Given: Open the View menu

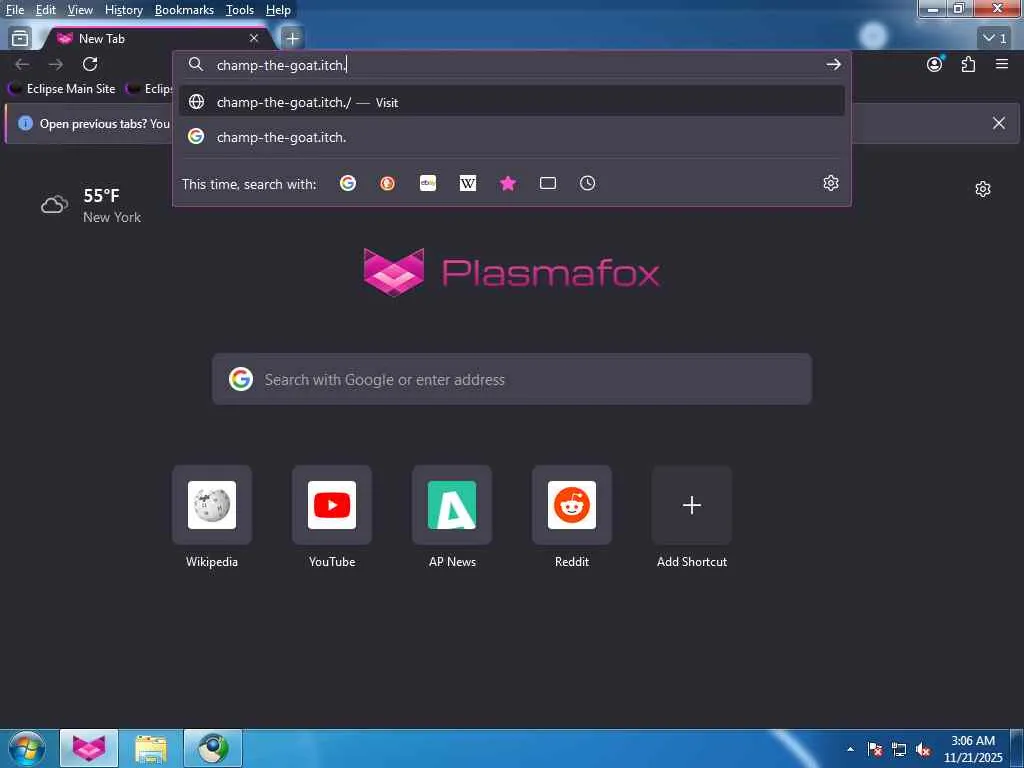Looking at the screenshot, I should 80,10.
